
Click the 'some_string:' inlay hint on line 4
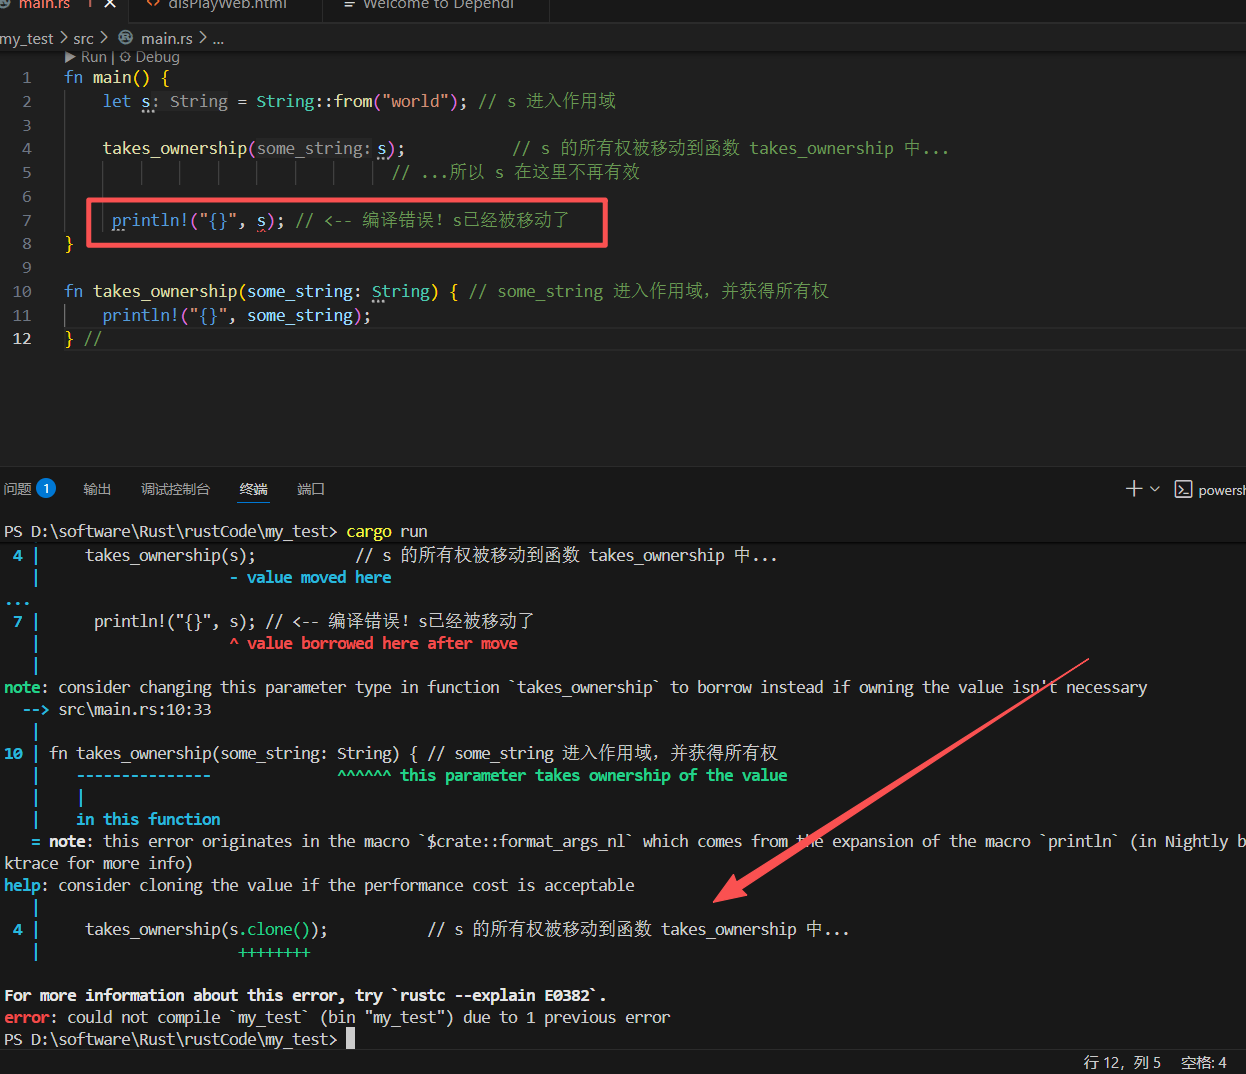313,148
